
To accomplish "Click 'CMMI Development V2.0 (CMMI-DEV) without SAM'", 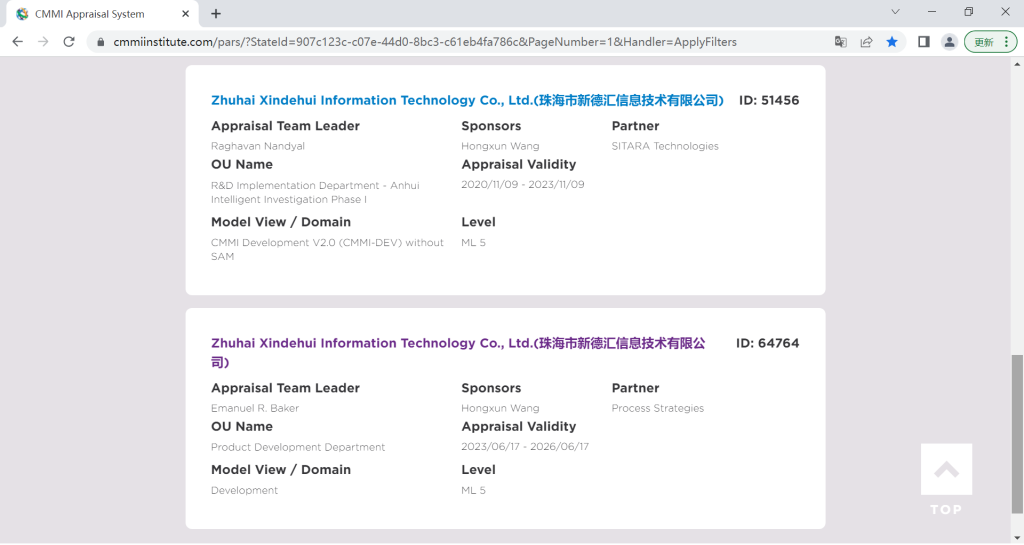I will [x=327, y=249].
